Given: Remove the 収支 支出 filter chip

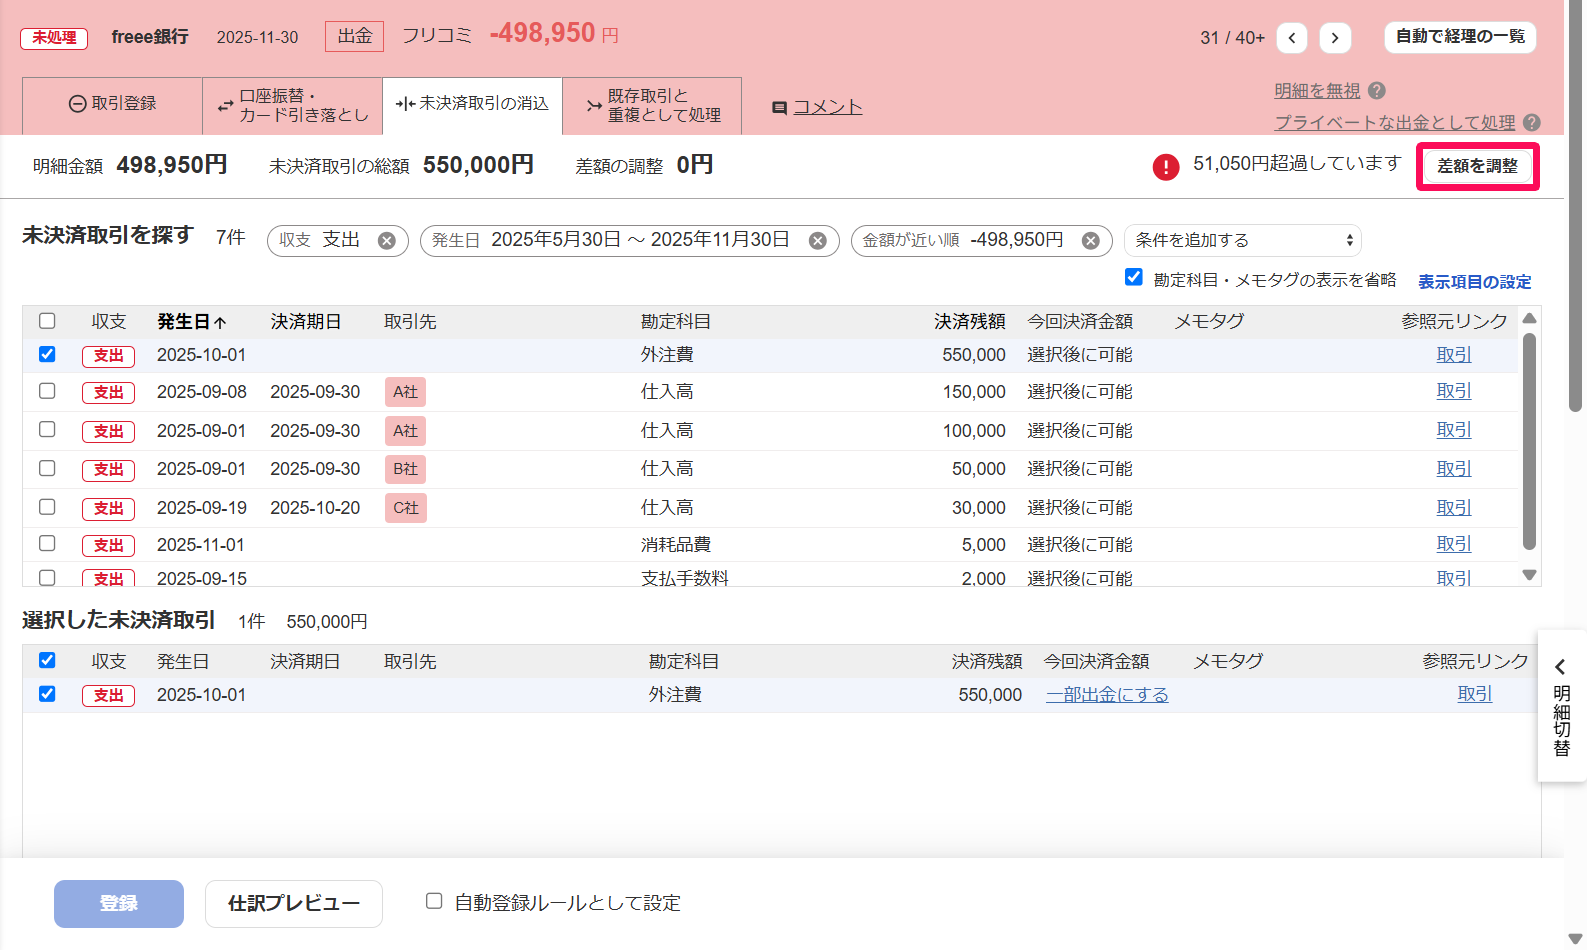Looking at the screenshot, I should pos(387,241).
